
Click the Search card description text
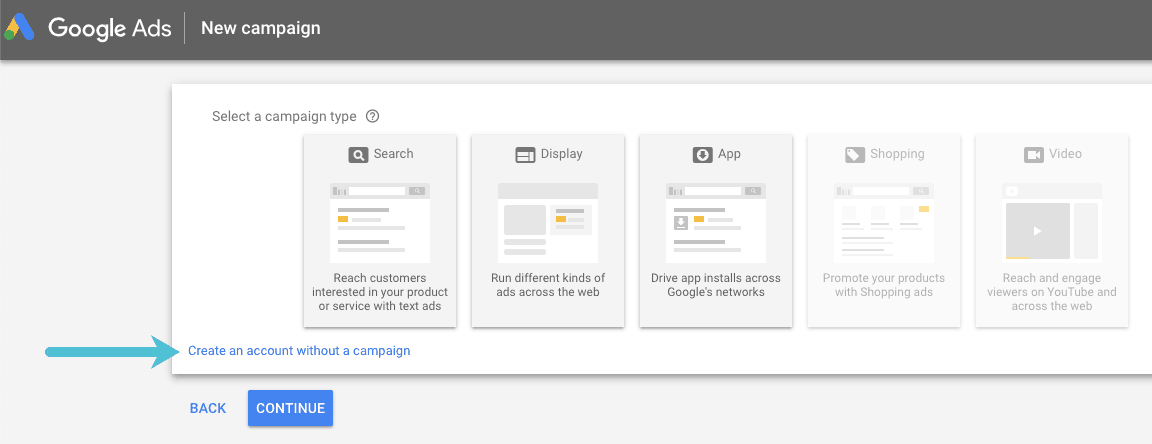[x=380, y=292]
